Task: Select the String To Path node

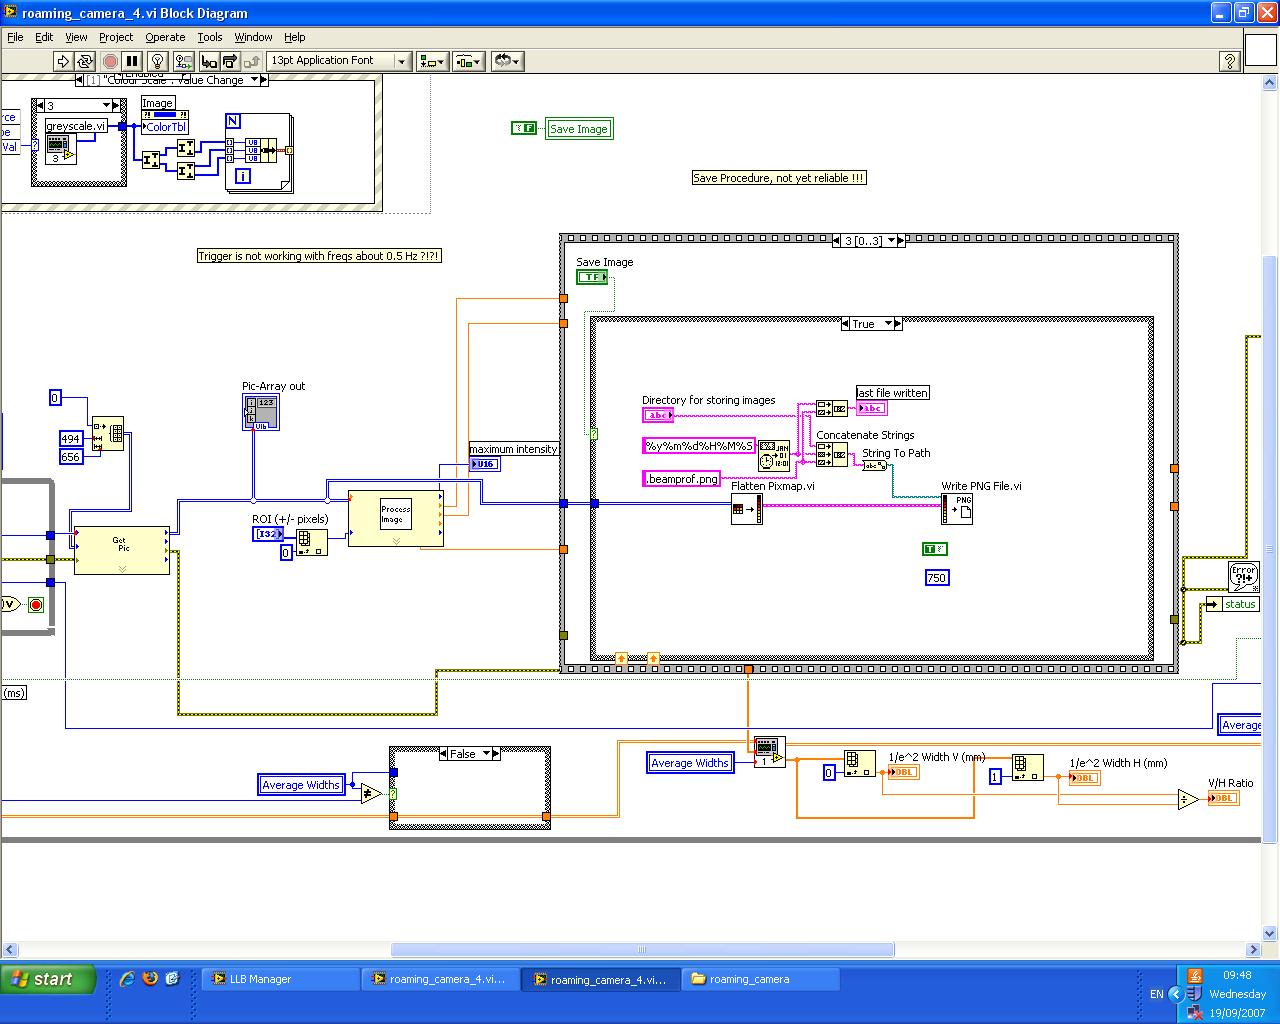Action: (x=875, y=465)
